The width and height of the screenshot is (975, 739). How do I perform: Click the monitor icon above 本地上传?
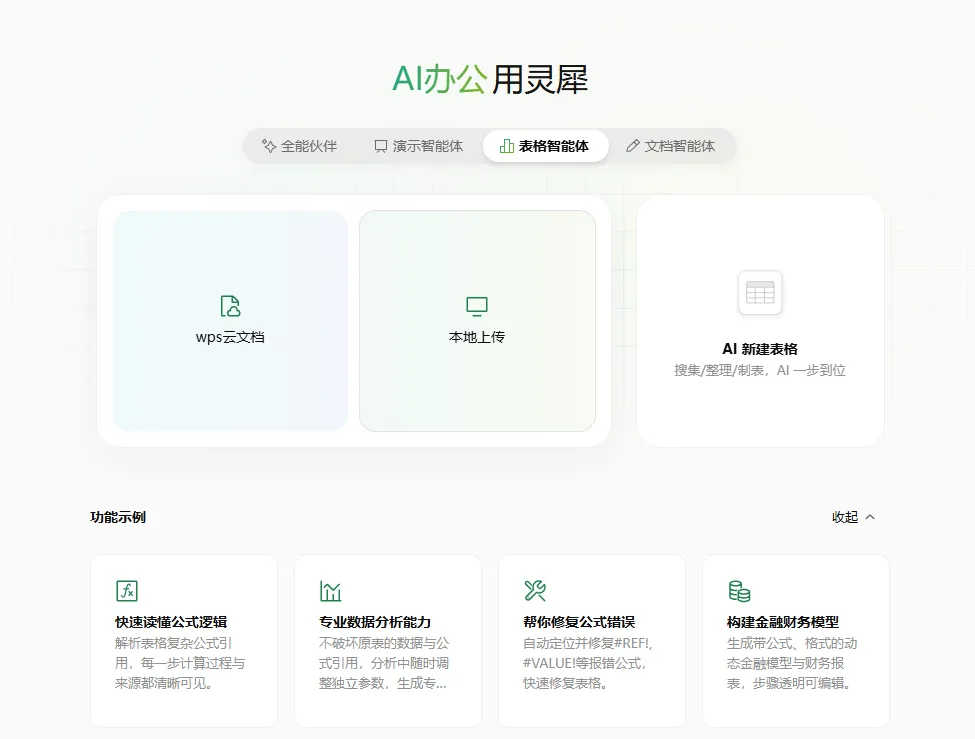pos(477,306)
